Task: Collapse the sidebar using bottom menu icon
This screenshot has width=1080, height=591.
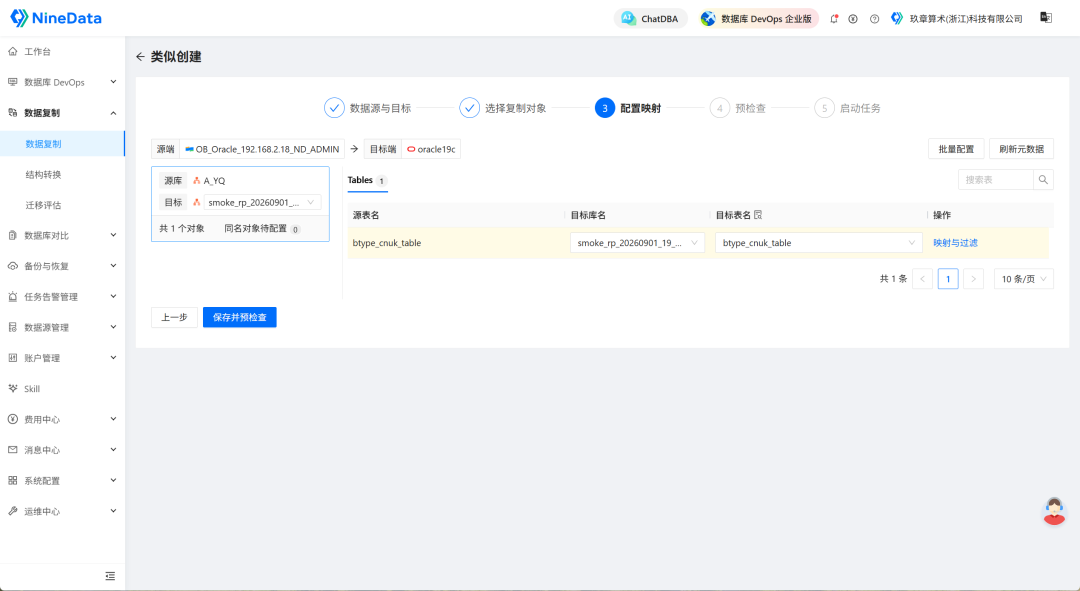Action: tap(110, 576)
